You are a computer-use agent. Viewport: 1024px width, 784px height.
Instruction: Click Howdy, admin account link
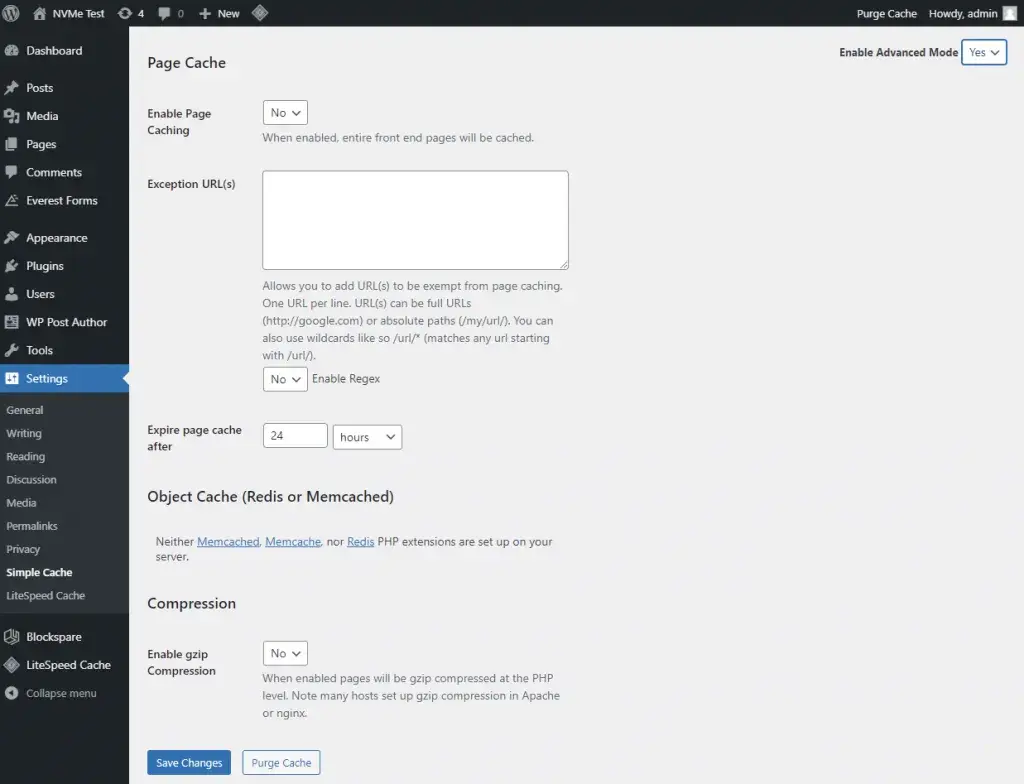point(963,13)
